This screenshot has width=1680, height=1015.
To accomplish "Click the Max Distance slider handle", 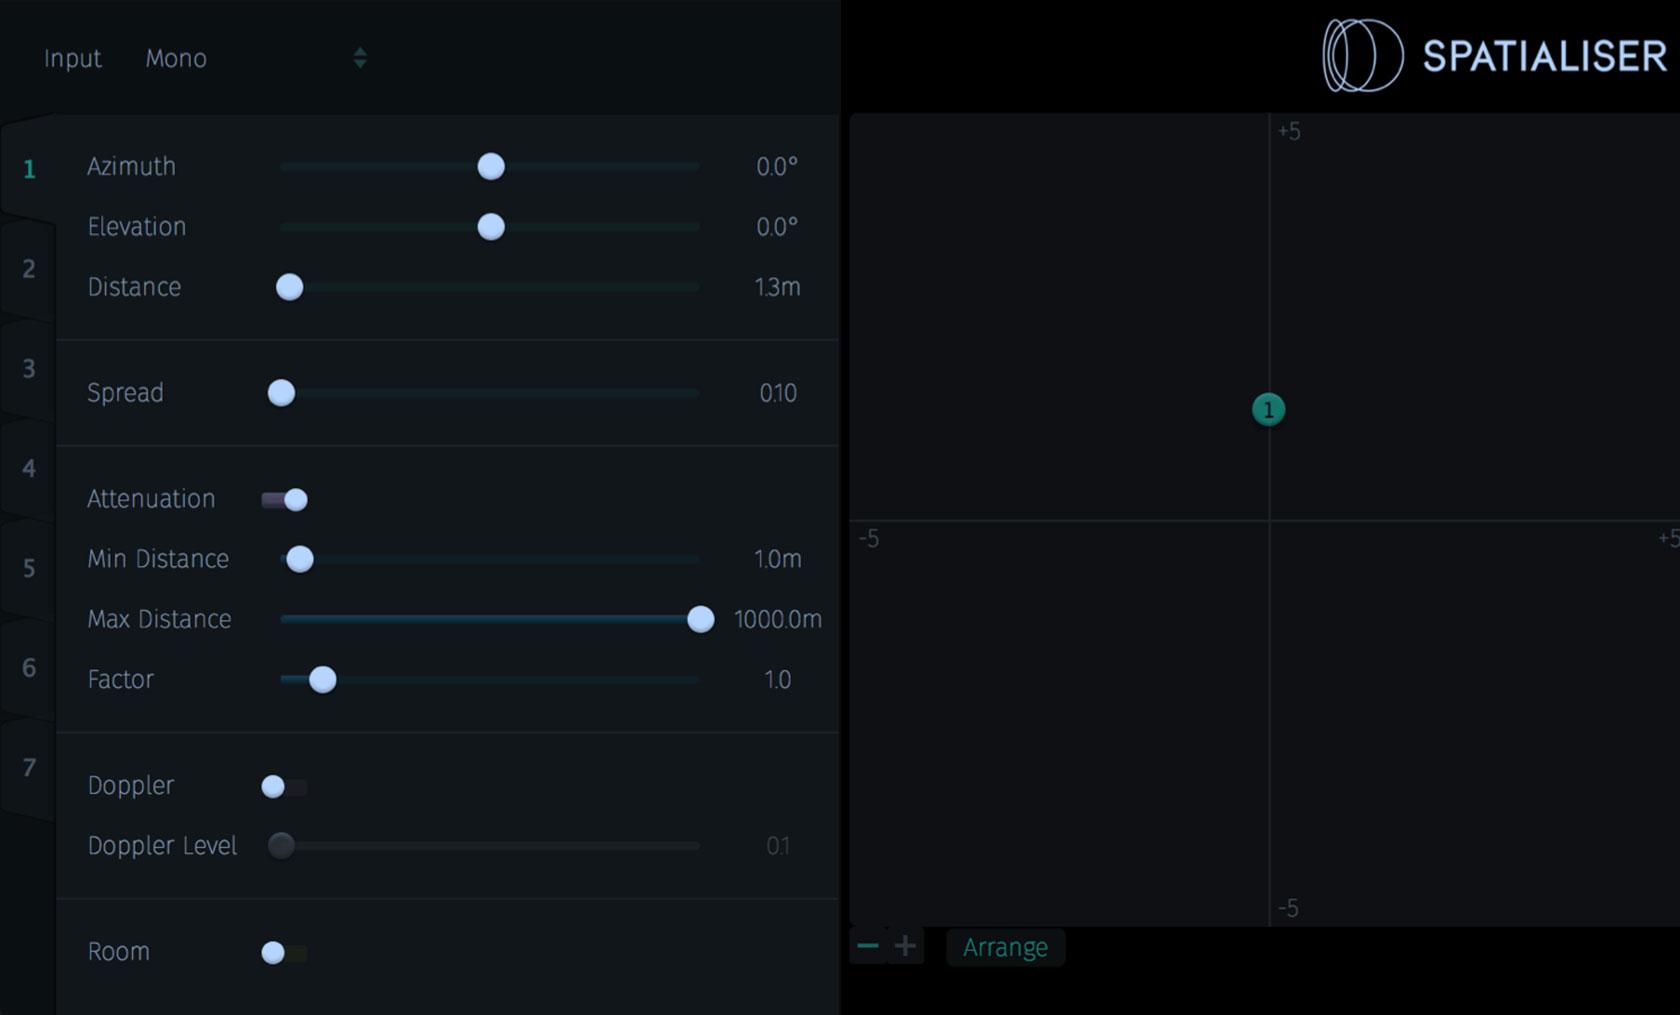I will tap(701, 620).
